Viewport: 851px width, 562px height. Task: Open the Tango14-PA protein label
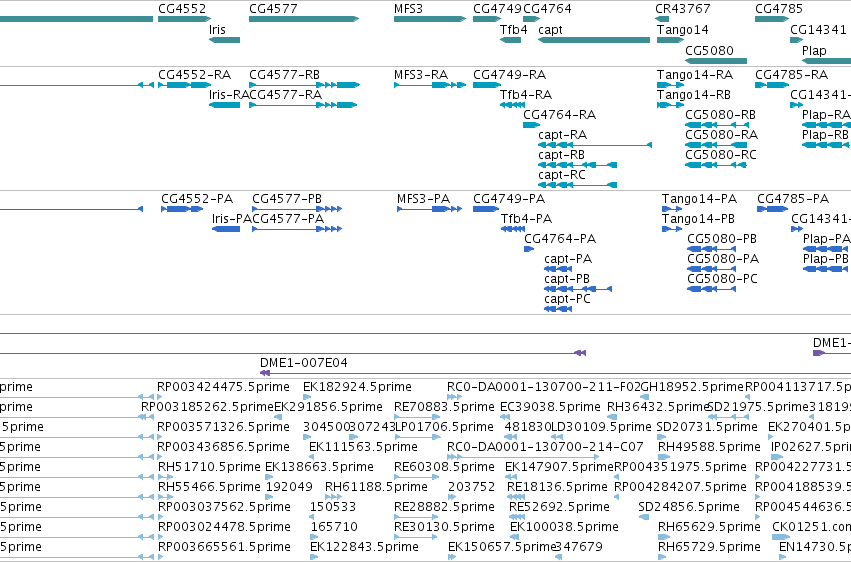click(700, 199)
